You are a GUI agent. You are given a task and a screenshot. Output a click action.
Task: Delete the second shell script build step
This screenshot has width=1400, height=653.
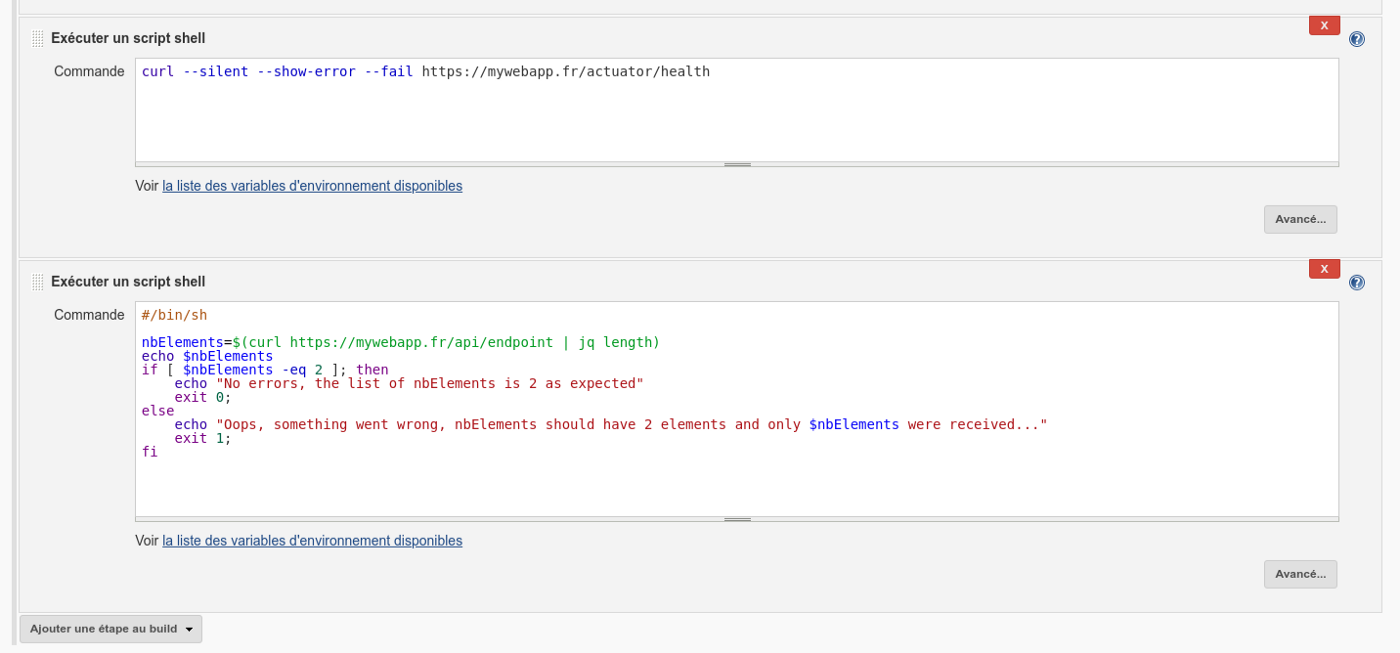coord(1323,269)
